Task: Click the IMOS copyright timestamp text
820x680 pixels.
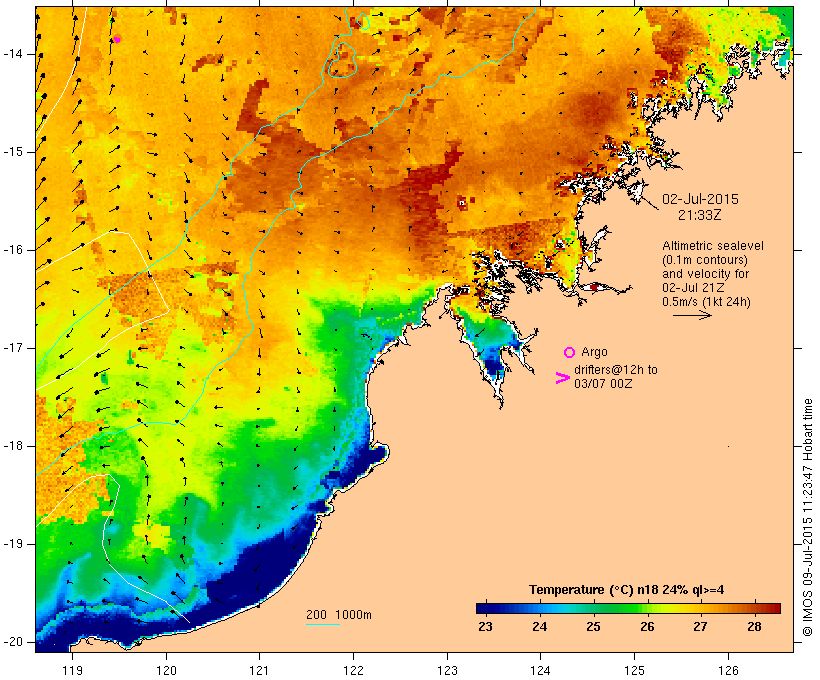Action: (x=807, y=518)
